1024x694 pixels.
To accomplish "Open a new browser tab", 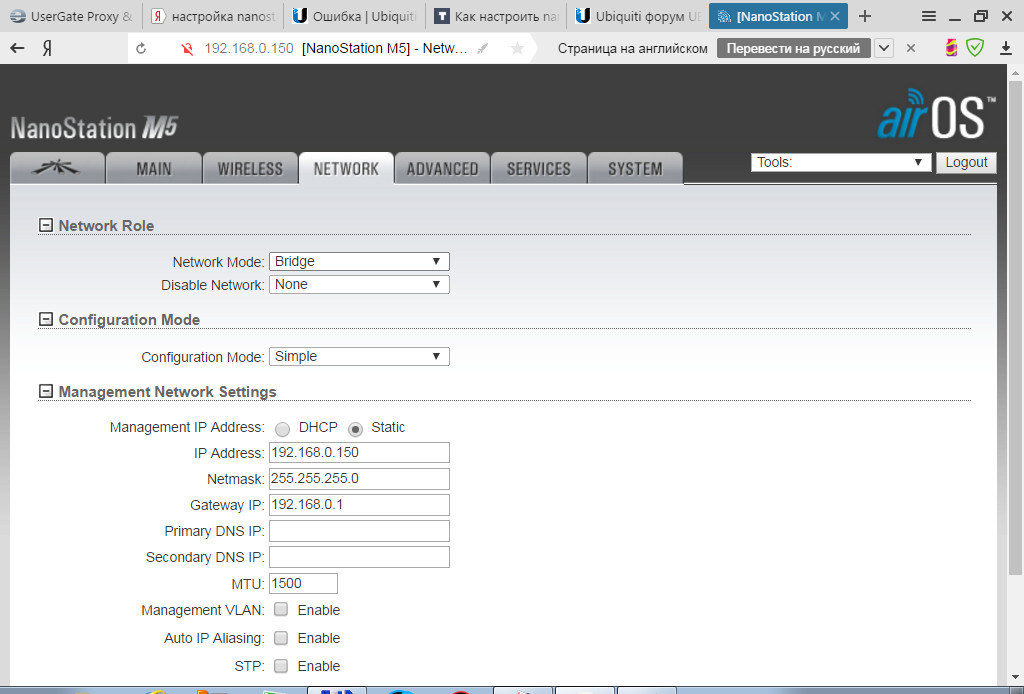I will 865,16.
